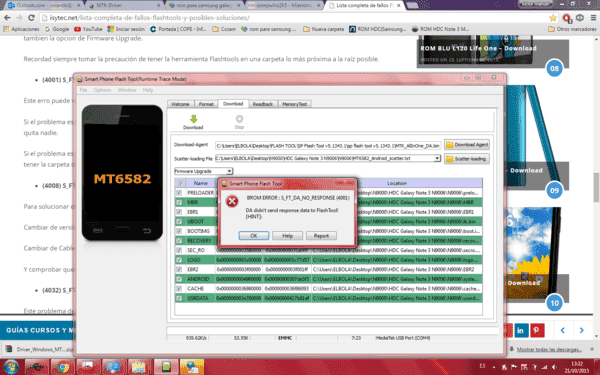Uncheck the LOGO checkbox
The width and height of the screenshot is (600, 375).
click(x=179, y=260)
